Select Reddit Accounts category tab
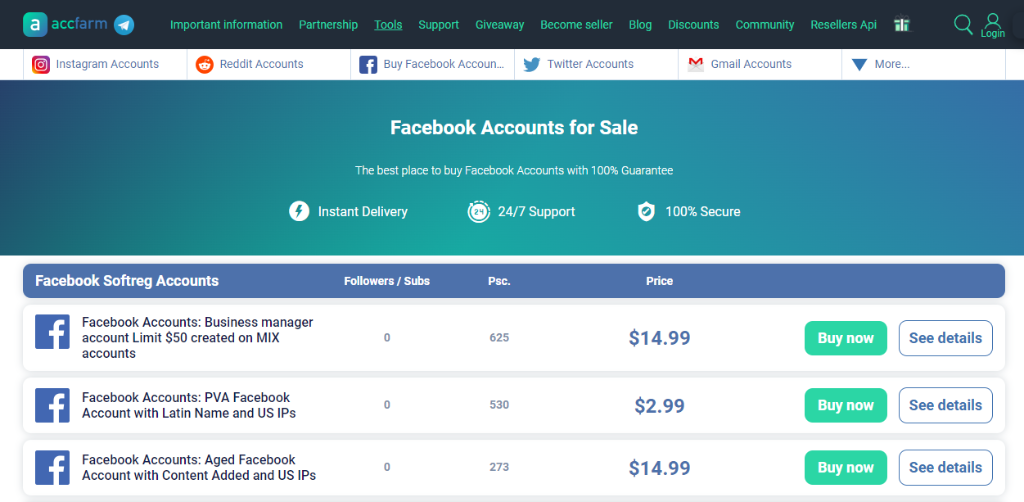Screen dimensions: 1024x502 coord(269,65)
